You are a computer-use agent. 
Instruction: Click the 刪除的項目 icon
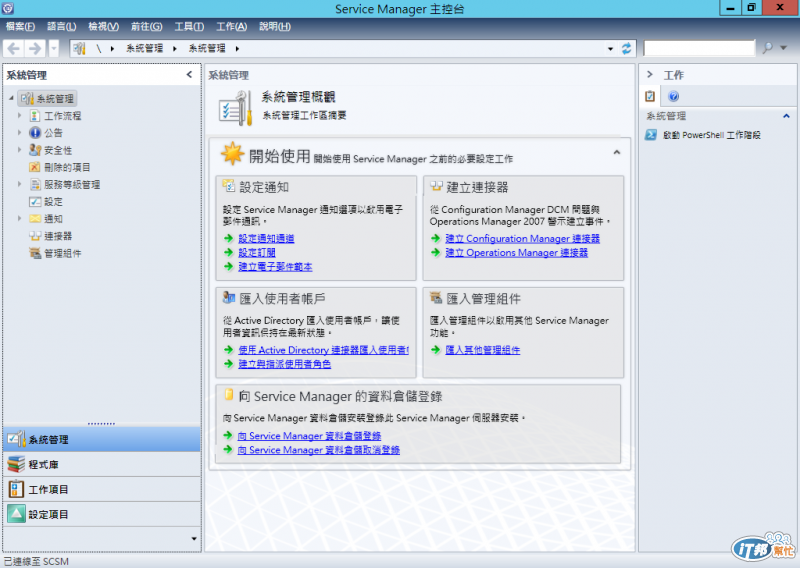[x=35, y=167]
